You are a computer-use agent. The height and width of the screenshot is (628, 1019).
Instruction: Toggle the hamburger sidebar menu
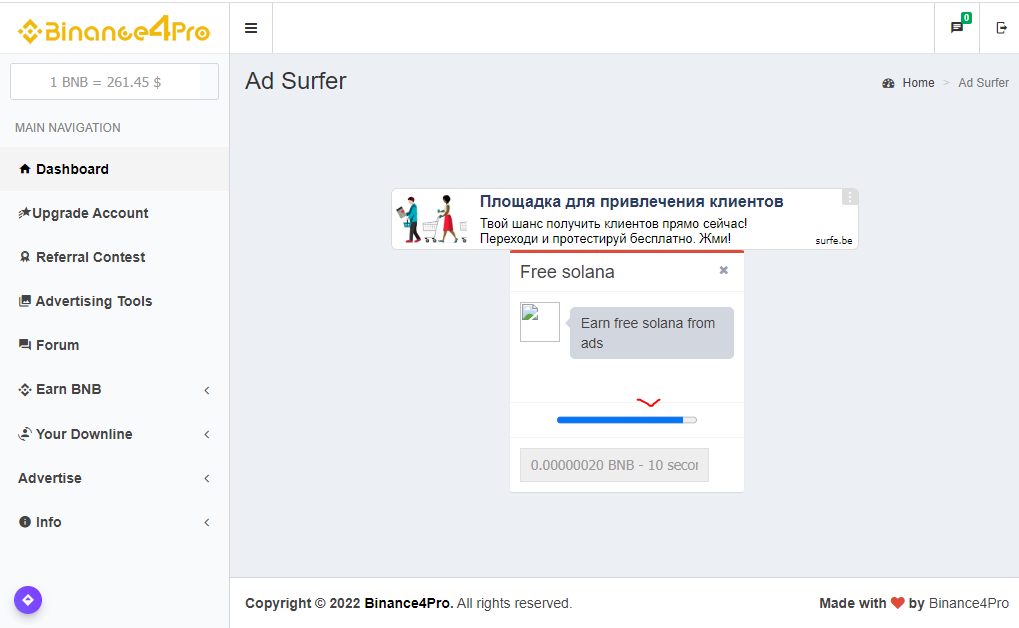click(251, 28)
